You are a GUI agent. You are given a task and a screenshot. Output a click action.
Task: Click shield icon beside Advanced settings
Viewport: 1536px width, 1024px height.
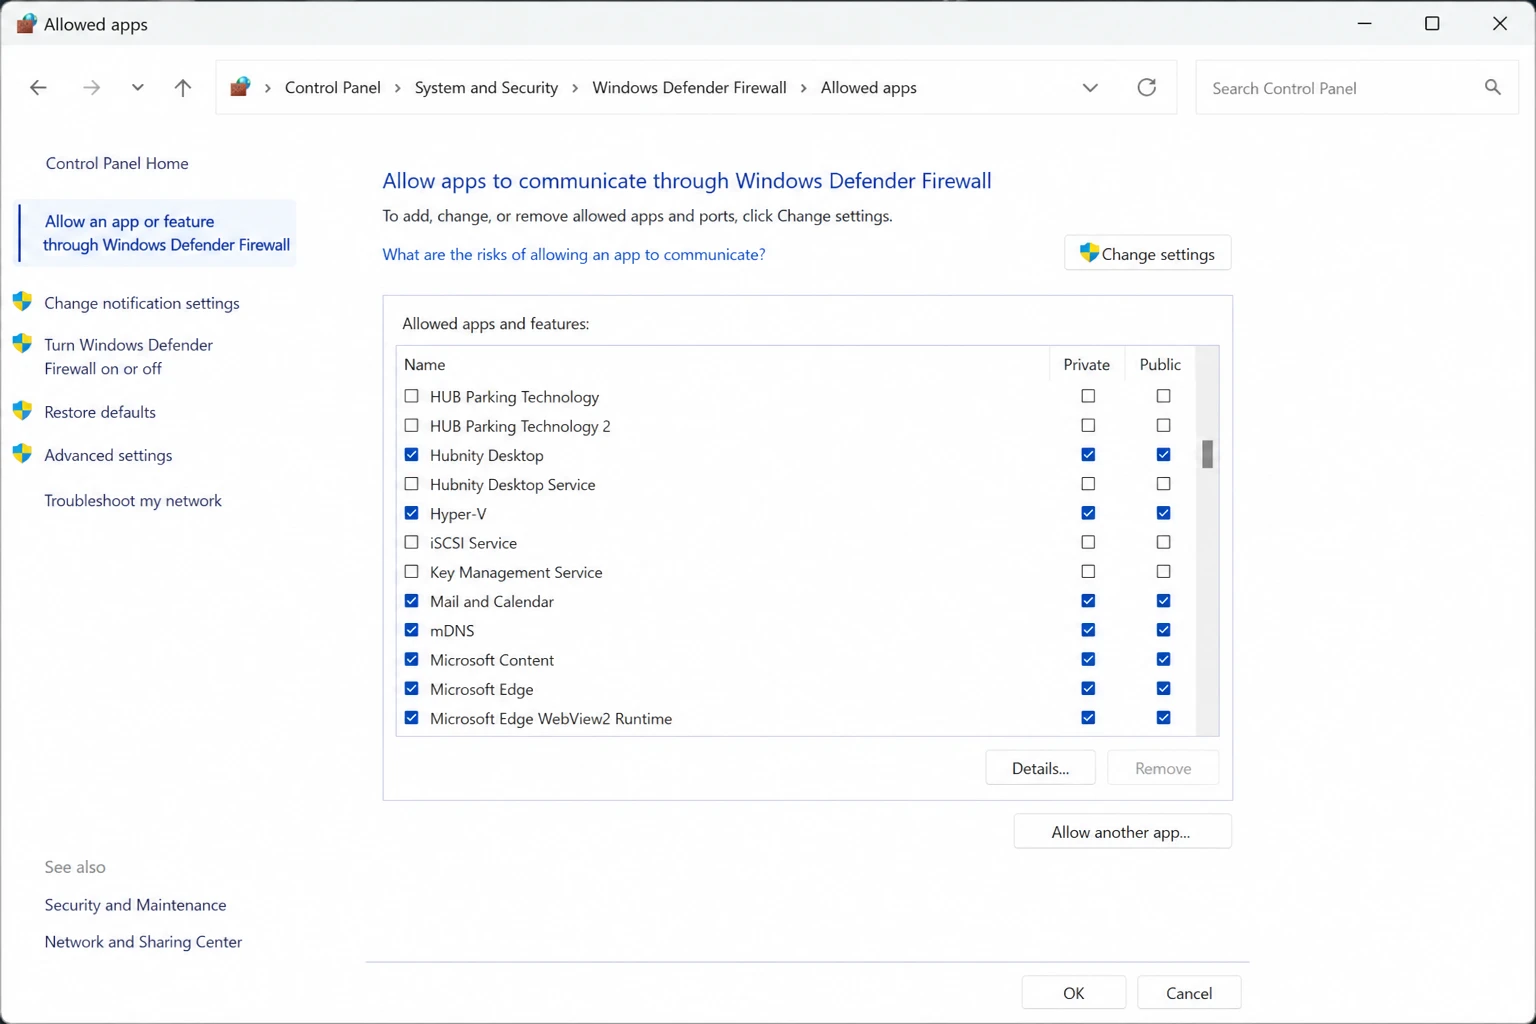[22, 454]
